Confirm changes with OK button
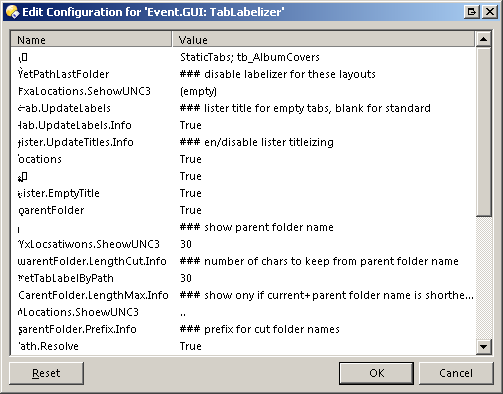This screenshot has height=394, width=503. coord(376,373)
